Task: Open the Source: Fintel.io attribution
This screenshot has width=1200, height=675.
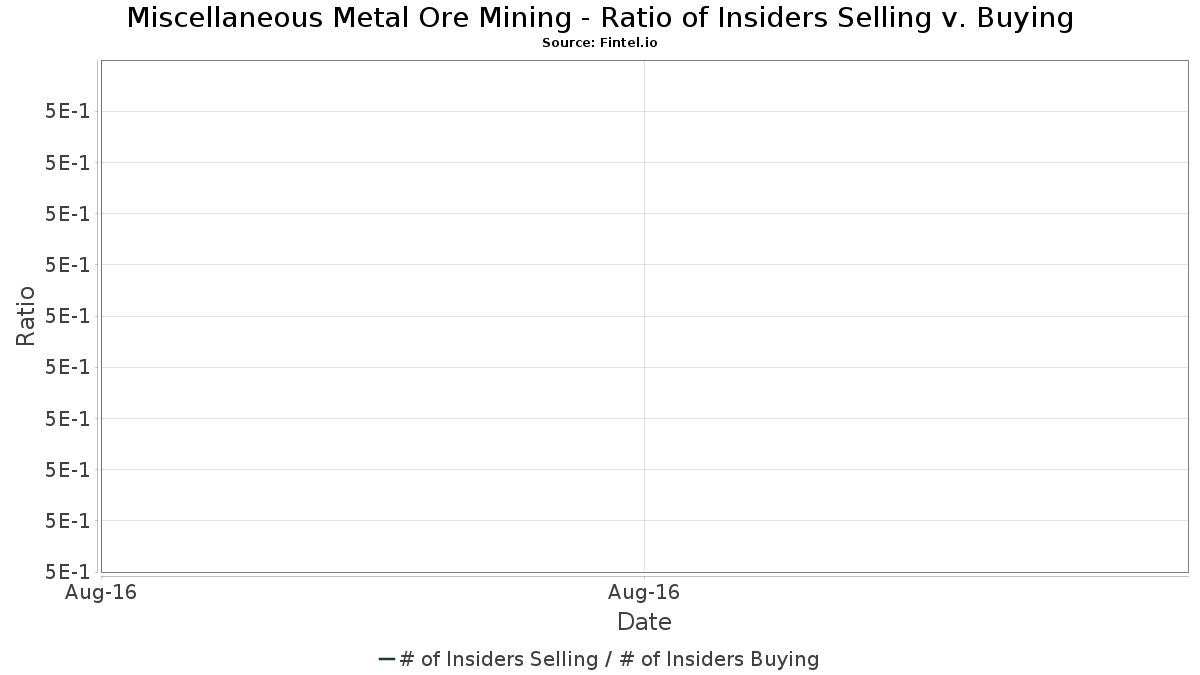Action: 600,43
